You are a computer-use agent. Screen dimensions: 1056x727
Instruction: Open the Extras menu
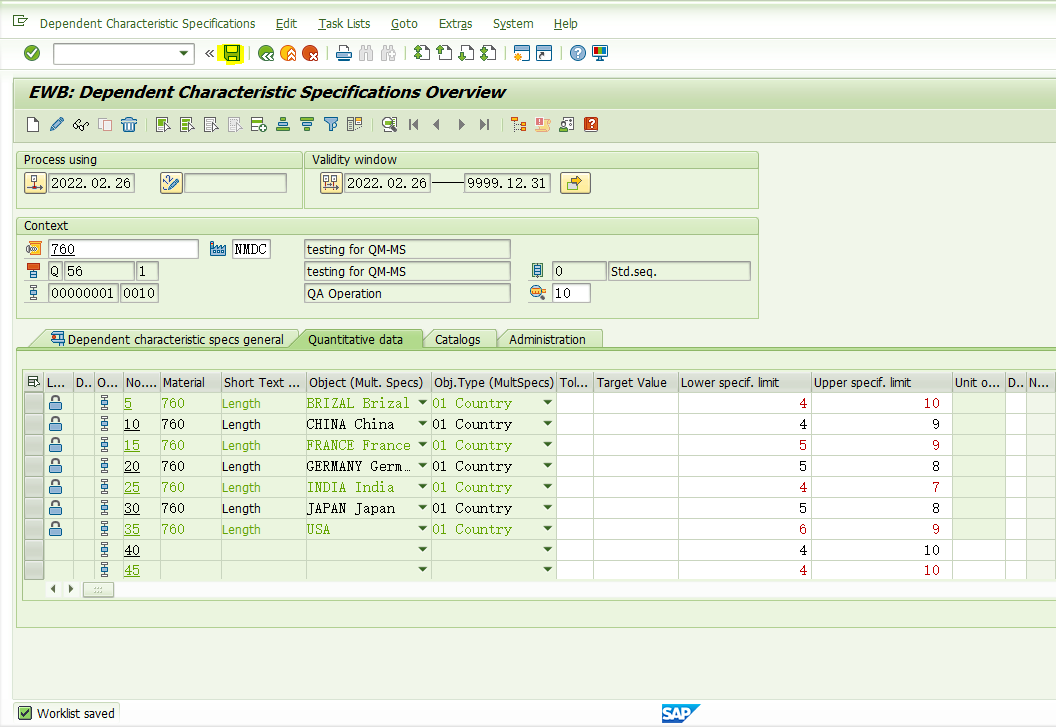coord(455,24)
